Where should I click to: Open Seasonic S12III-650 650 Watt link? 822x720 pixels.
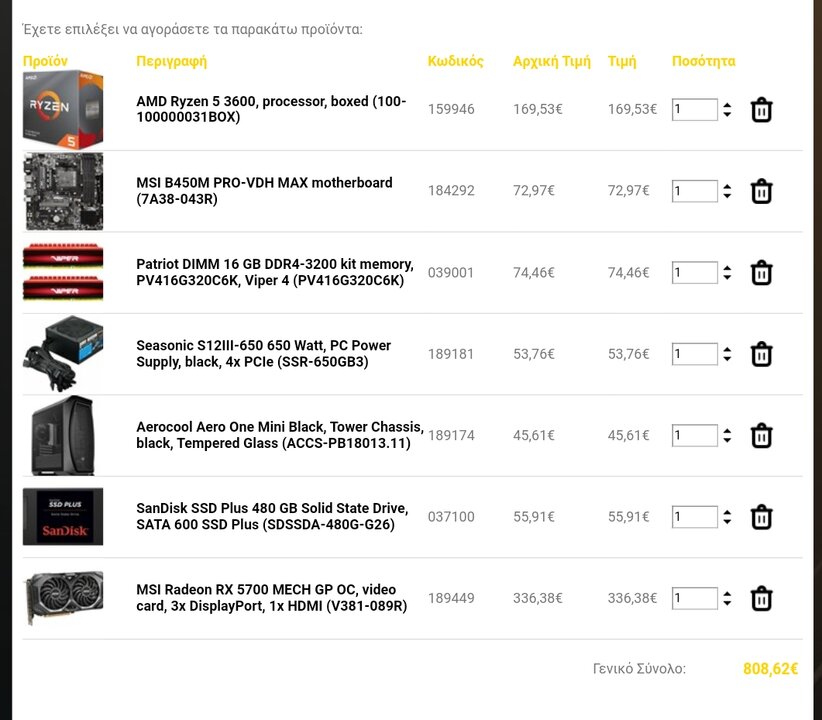point(264,353)
